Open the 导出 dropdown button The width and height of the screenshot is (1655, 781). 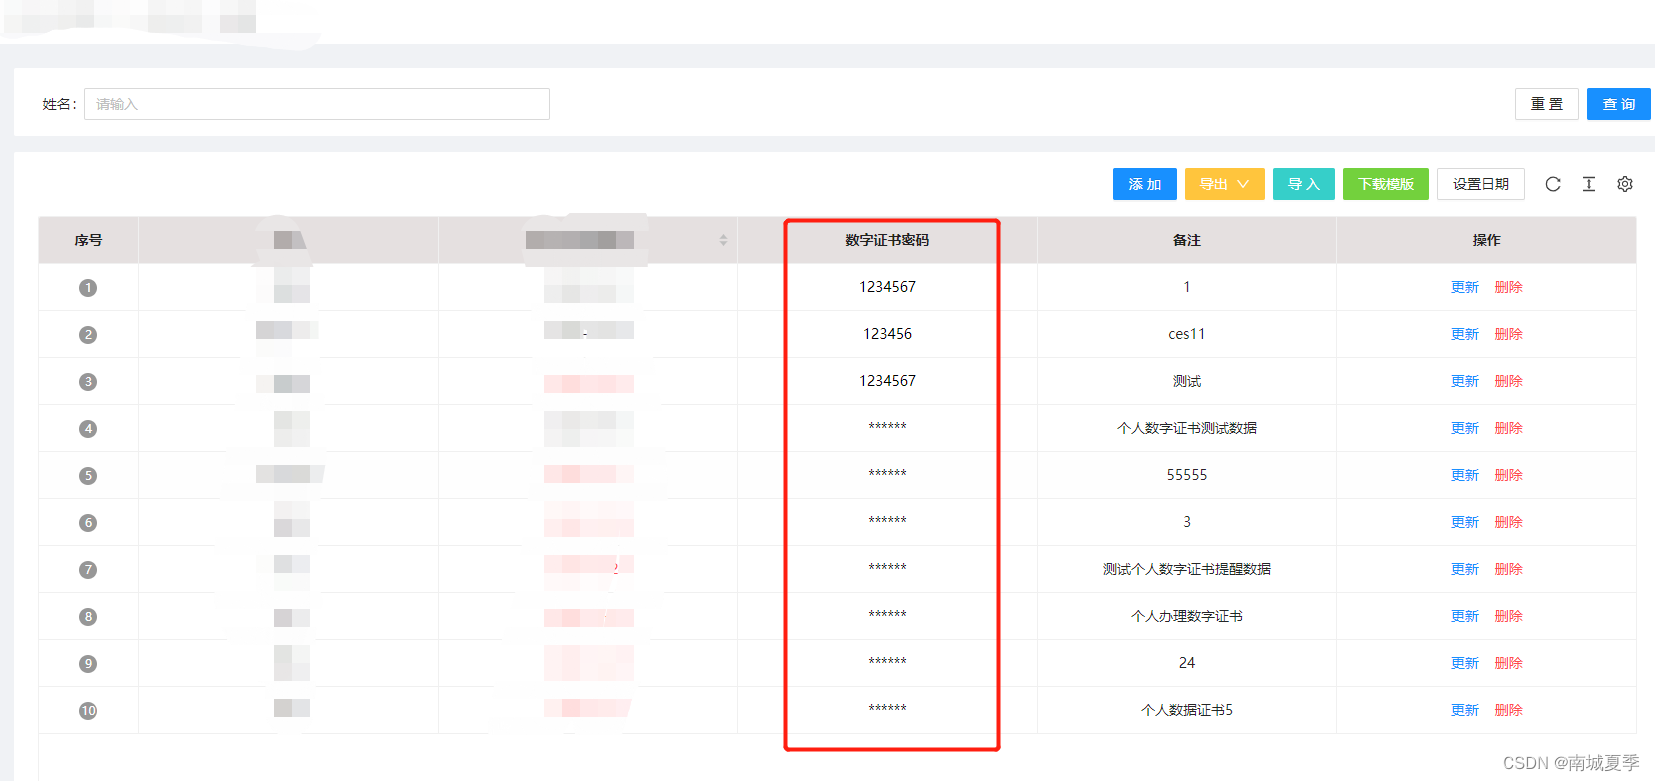[x=1225, y=184]
